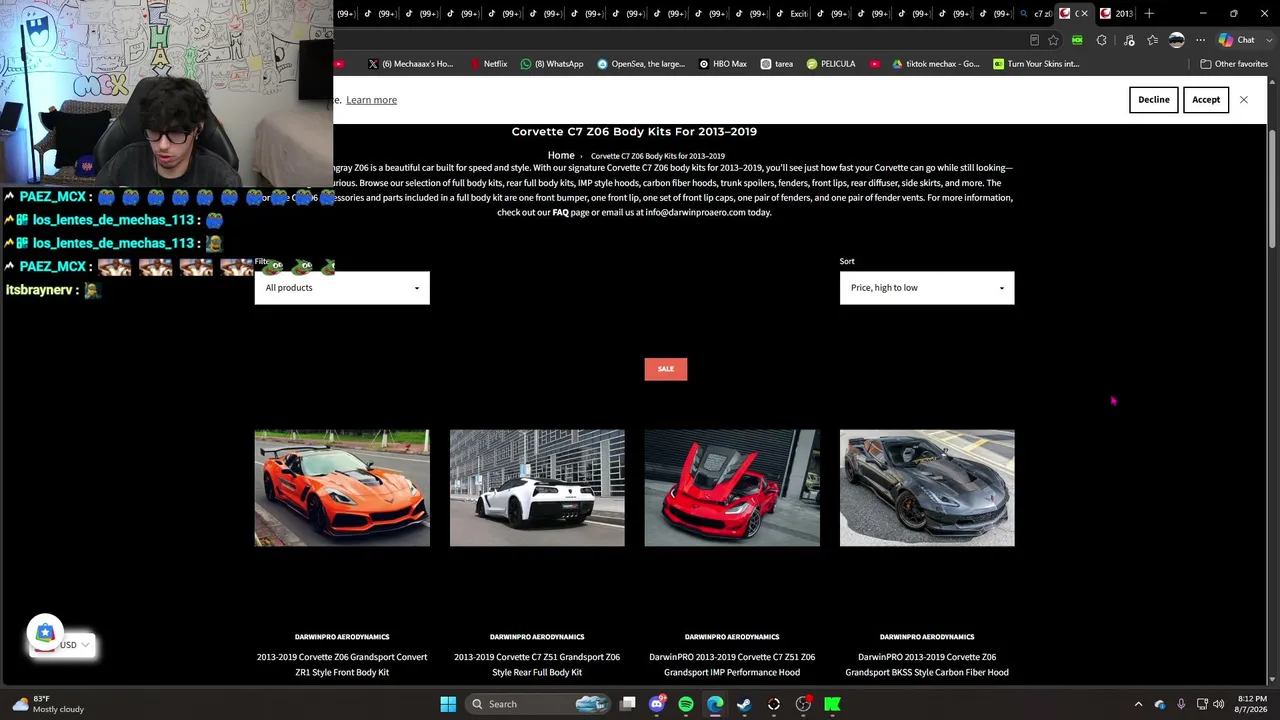
Task: Open the USD currency selector
Action: (63, 645)
